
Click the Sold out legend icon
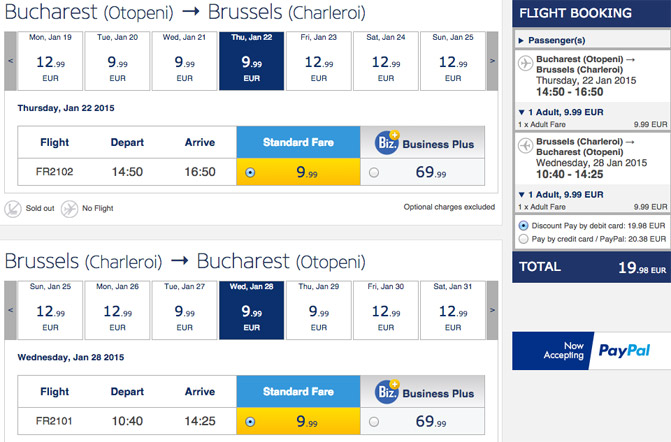point(13,209)
